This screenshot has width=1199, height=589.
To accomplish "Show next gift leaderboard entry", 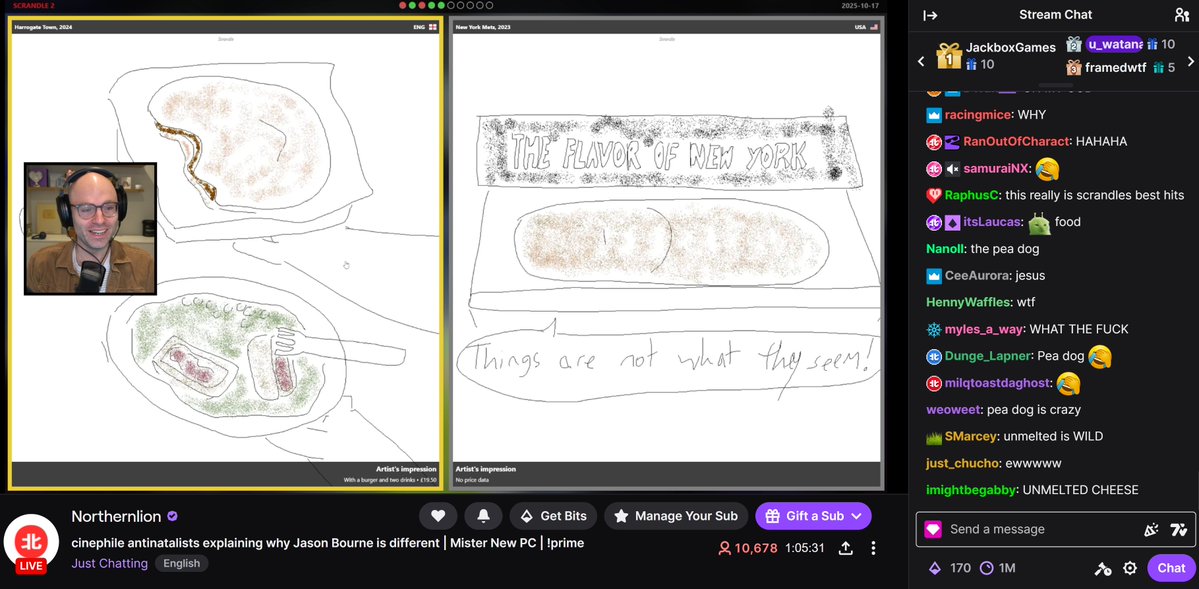I will pyautogui.click(x=1191, y=61).
